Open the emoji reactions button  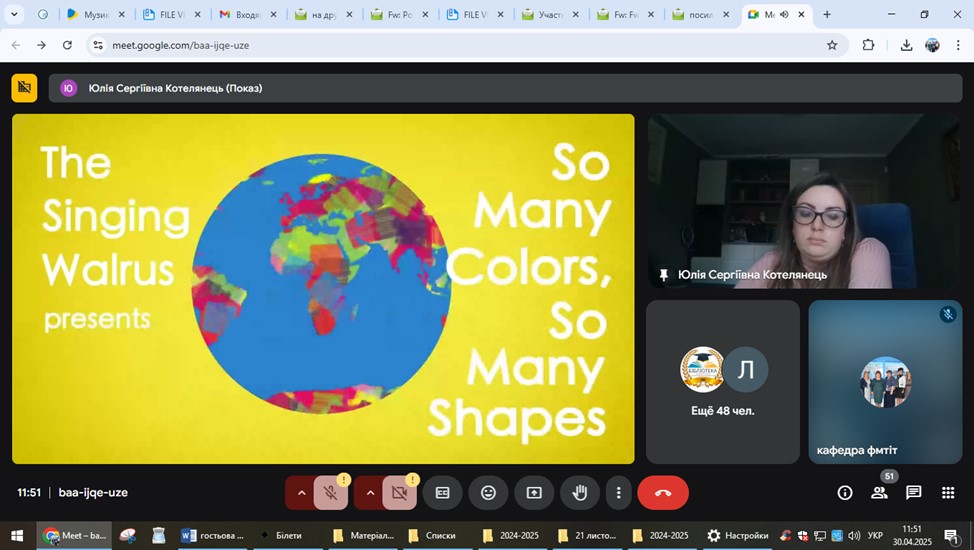(x=488, y=493)
